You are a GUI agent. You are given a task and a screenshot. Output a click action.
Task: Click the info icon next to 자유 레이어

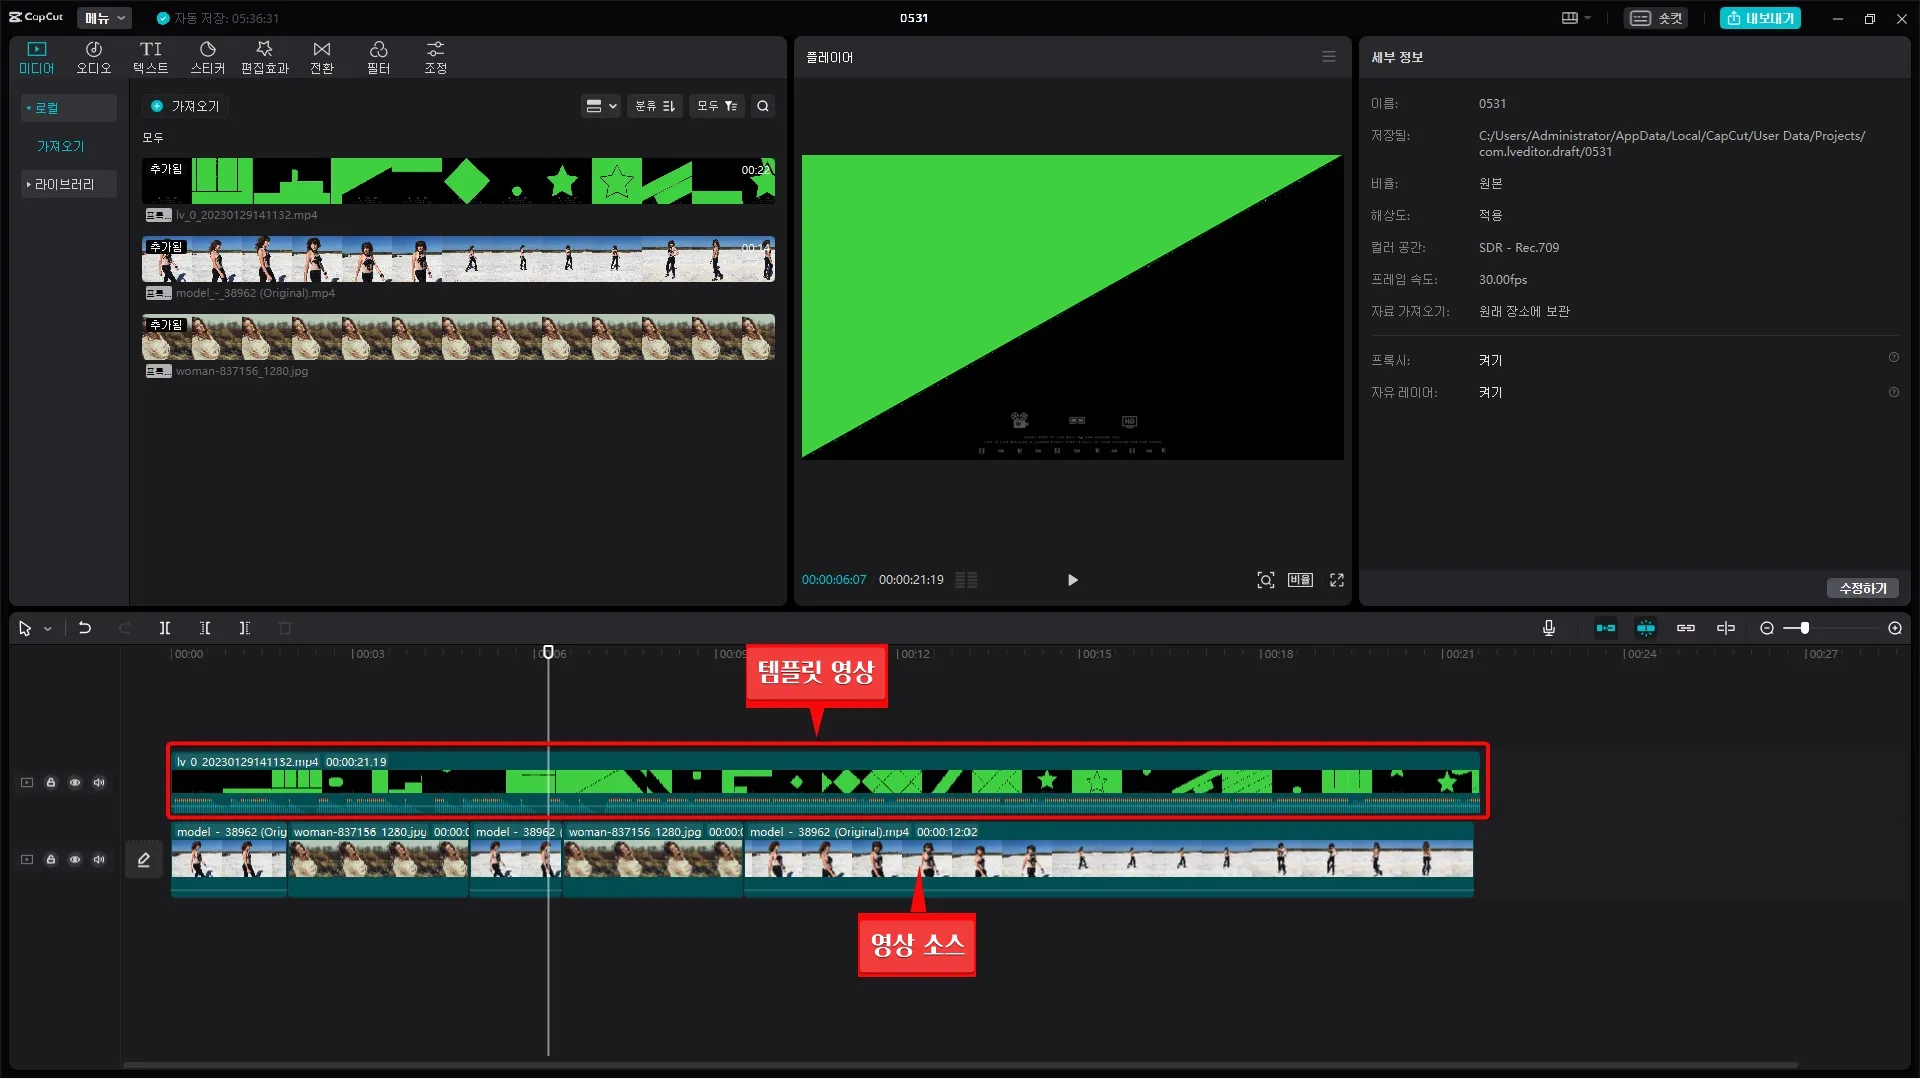1893,392
